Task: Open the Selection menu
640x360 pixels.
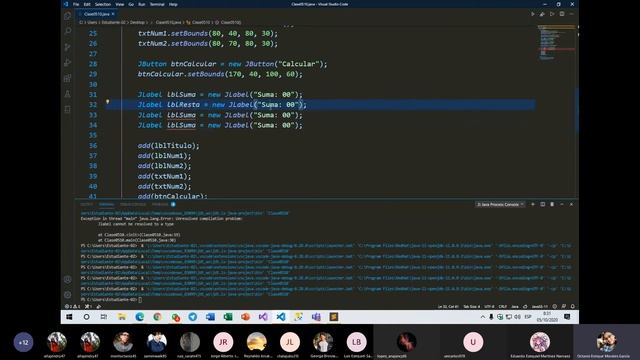Action: tap(103, 4)
